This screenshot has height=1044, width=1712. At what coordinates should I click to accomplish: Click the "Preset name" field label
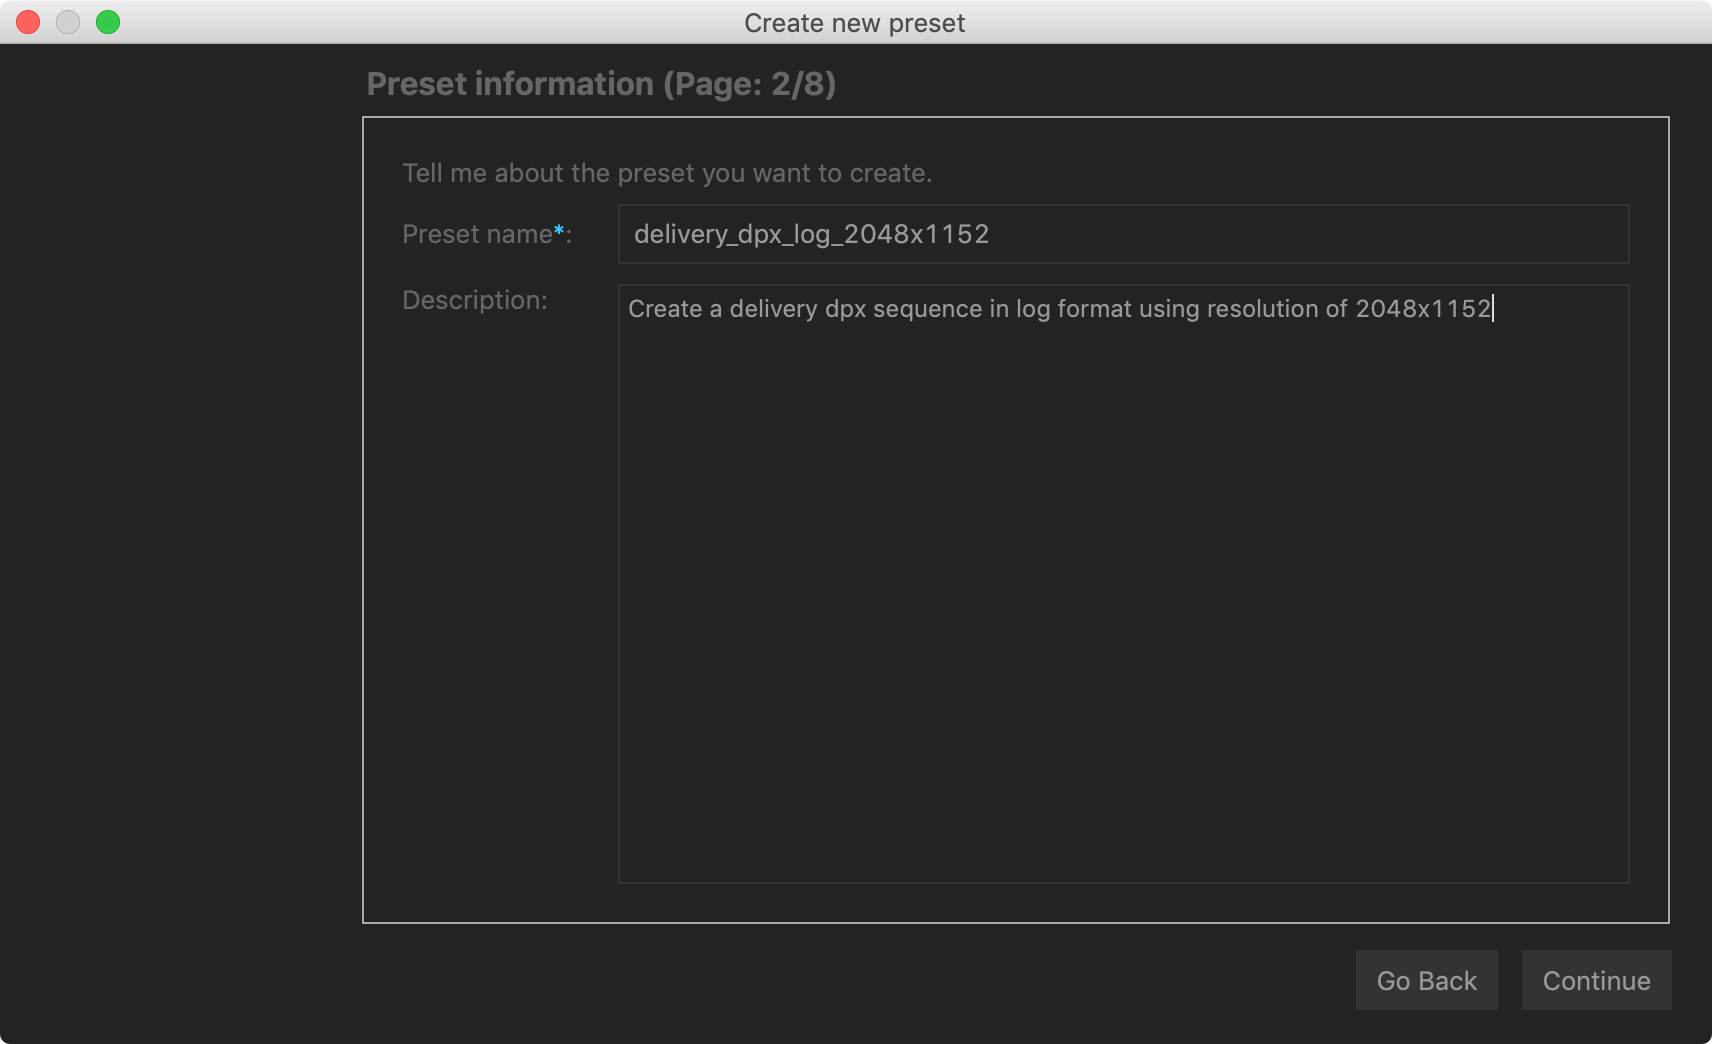pyautogui.click(x=477, y=234)
